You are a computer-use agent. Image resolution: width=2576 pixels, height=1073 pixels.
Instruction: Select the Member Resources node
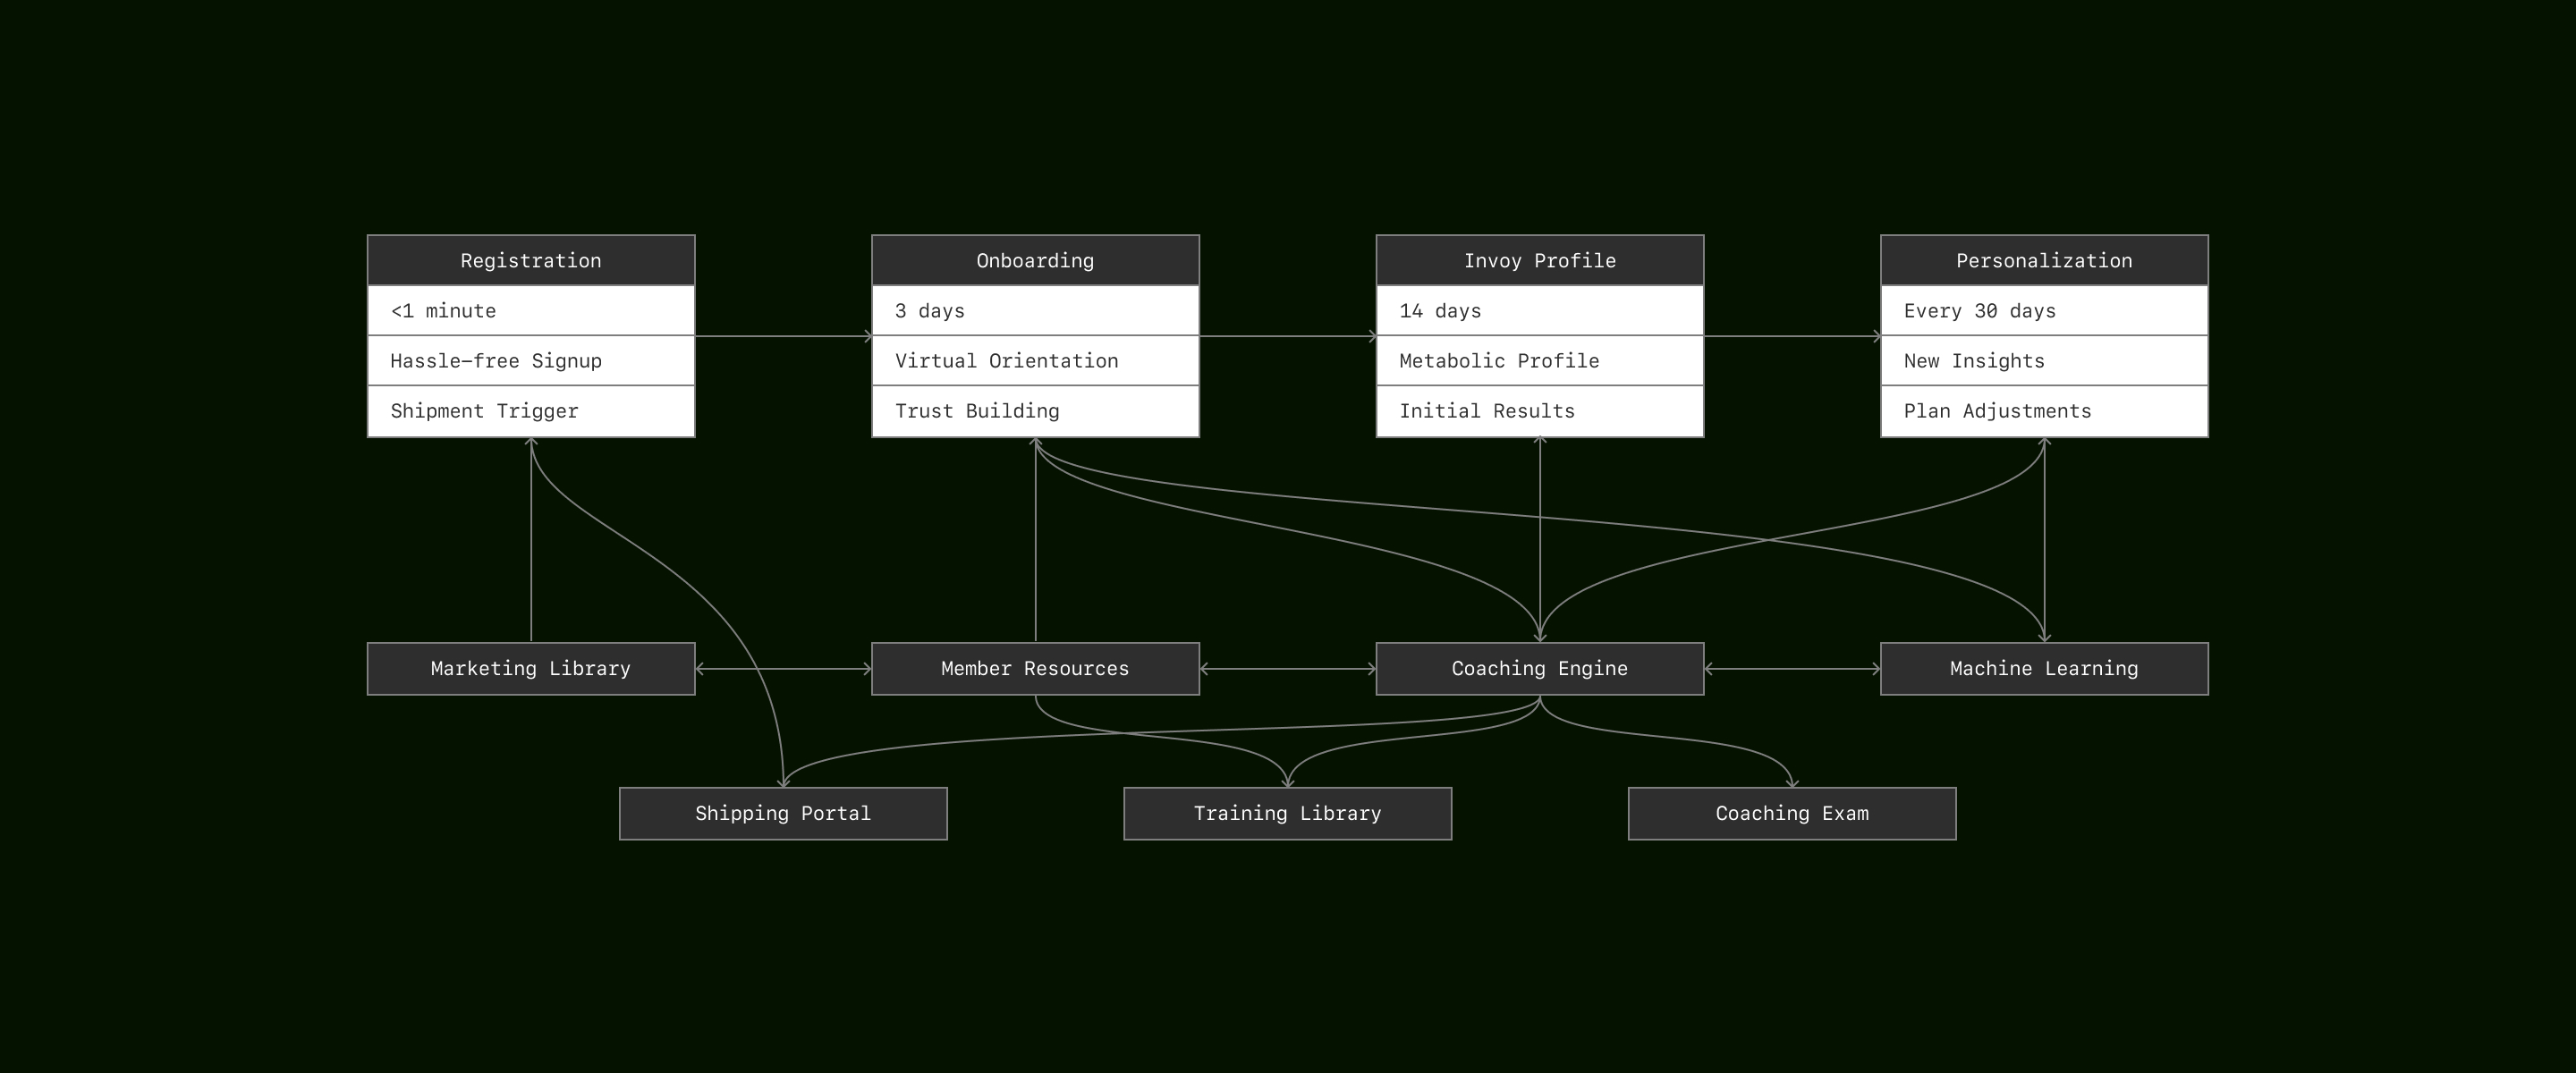(x=1035, y=669)
